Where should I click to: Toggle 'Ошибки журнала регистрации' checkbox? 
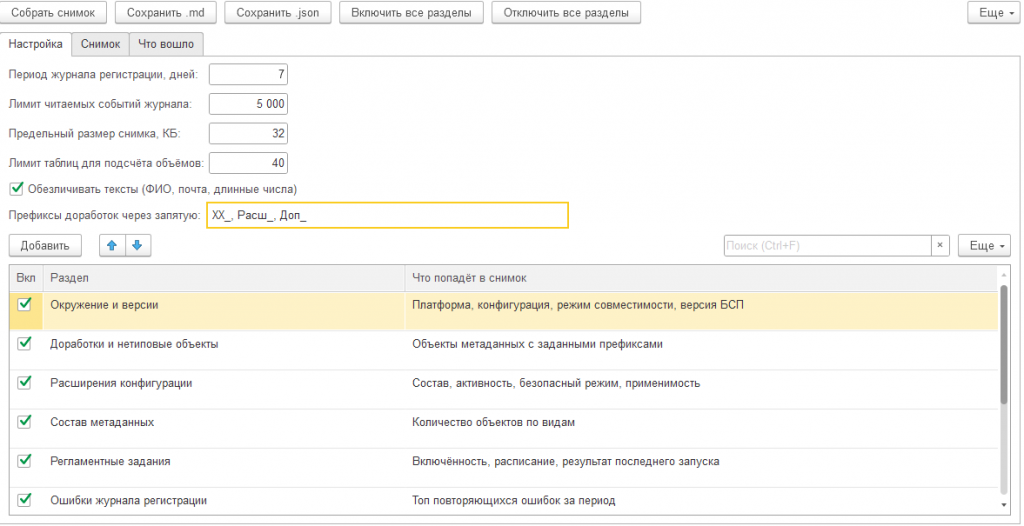[24, 500]
